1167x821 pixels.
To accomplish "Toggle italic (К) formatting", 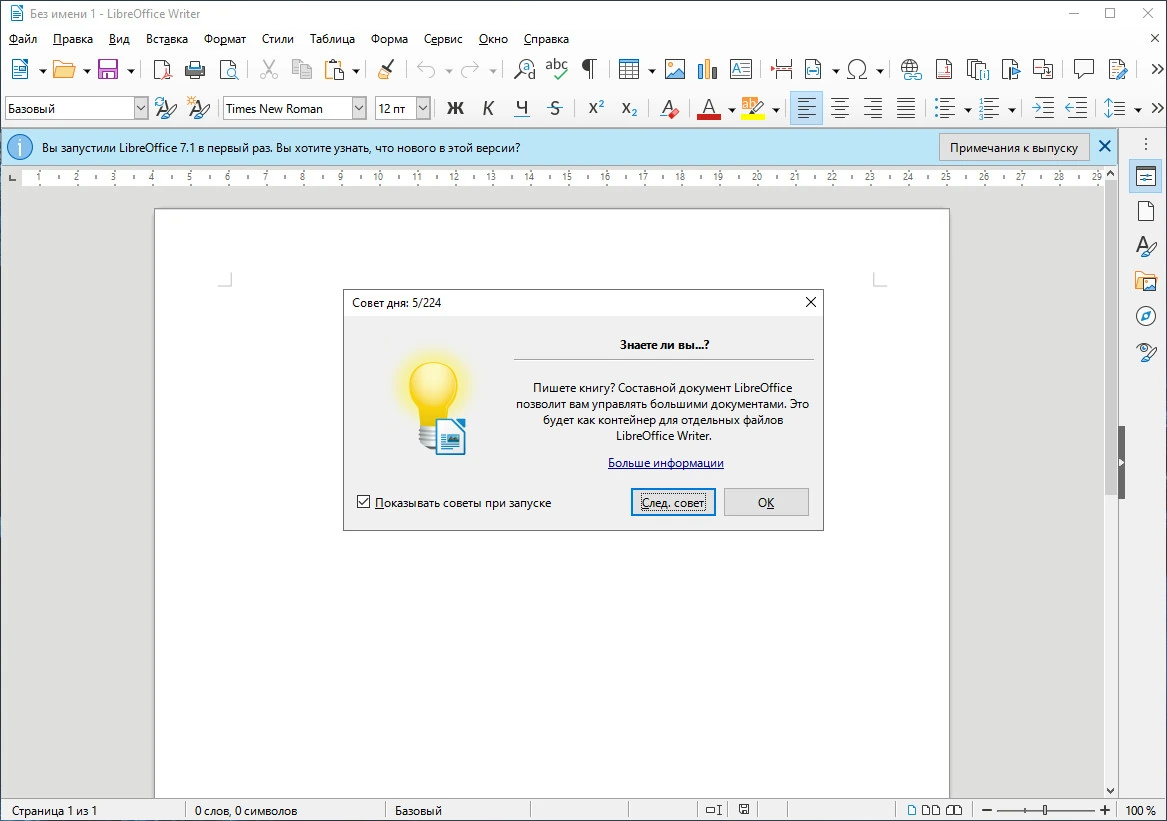I will (488, 109).
